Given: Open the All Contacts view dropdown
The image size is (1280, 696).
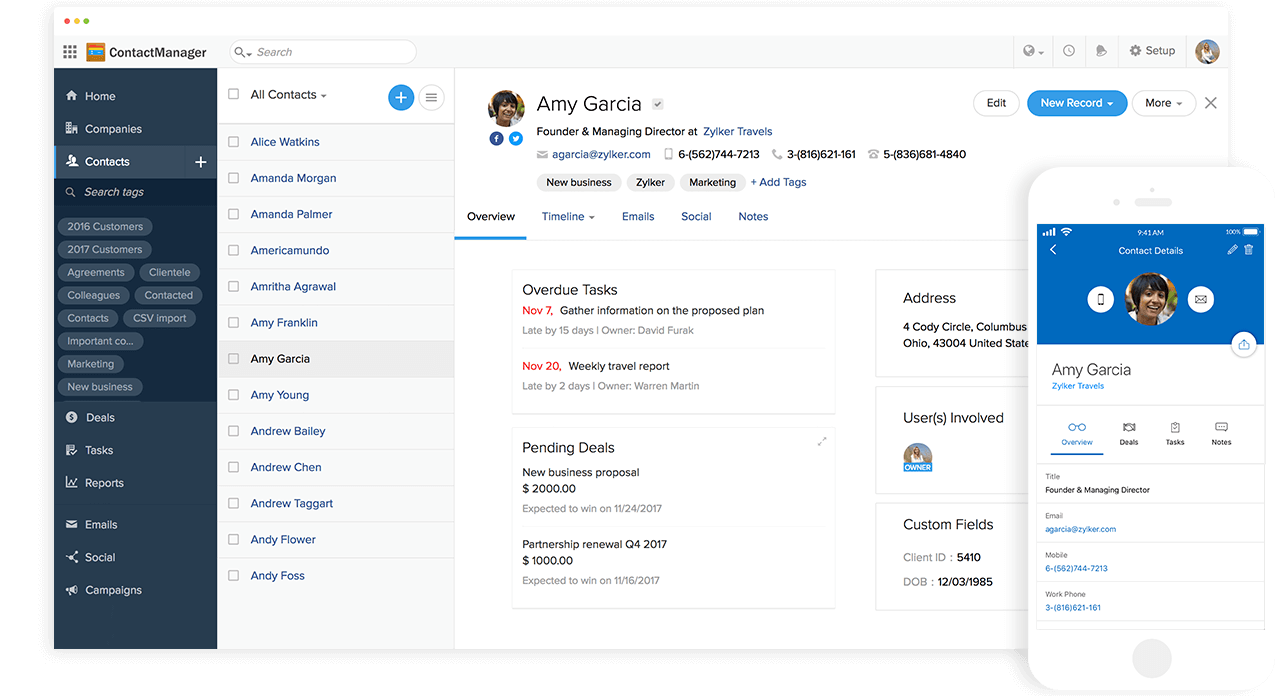Looking at the screenshot, I should tap(289, 95).
